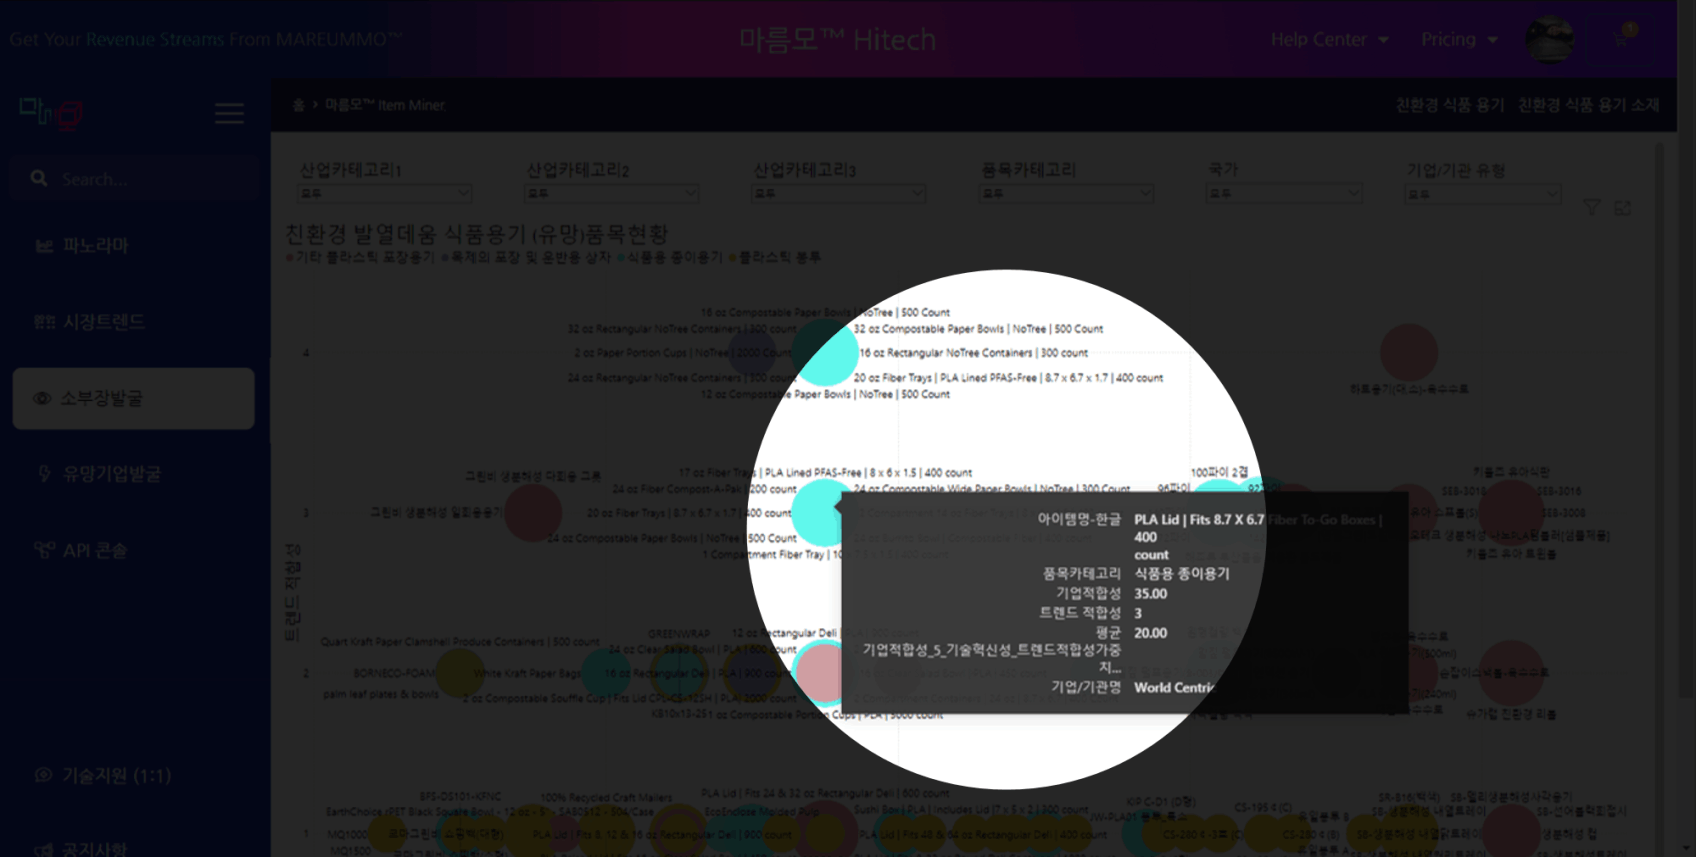Select 시장트렌드 in the sidebar

coord(103,321)
